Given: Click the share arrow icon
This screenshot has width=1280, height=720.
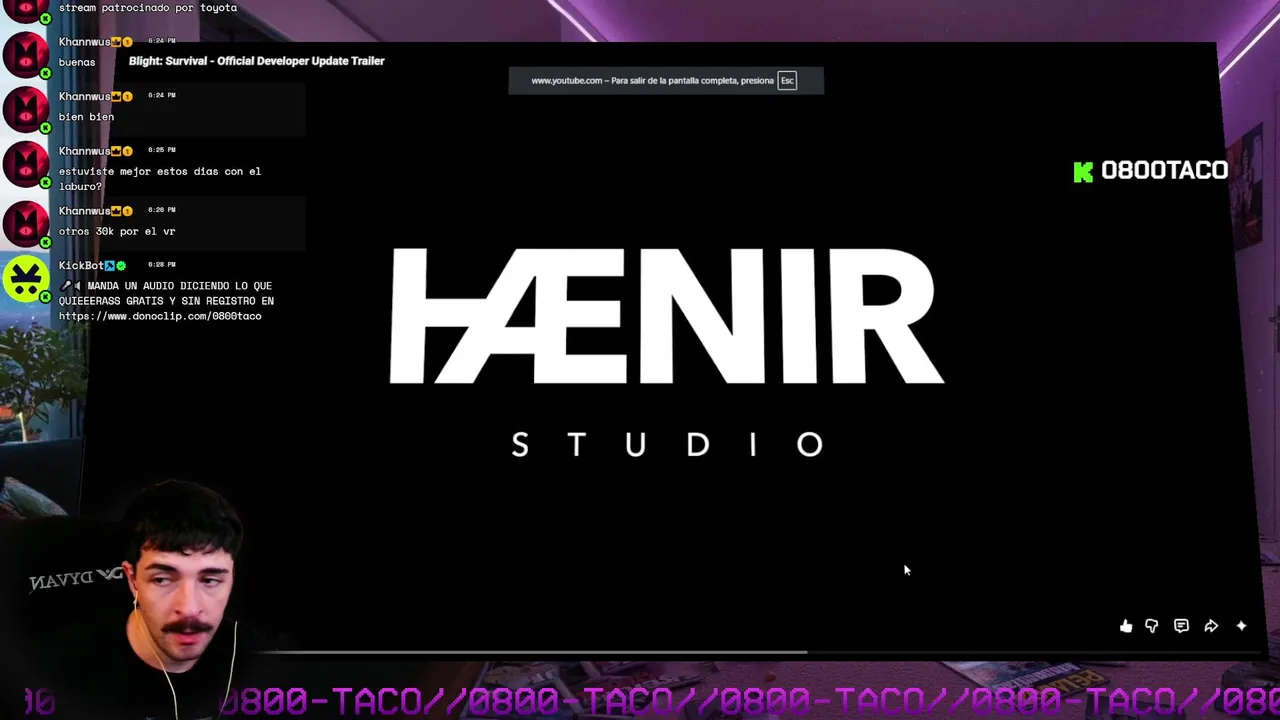Looking at the screenshot, I should [1211, 626].
